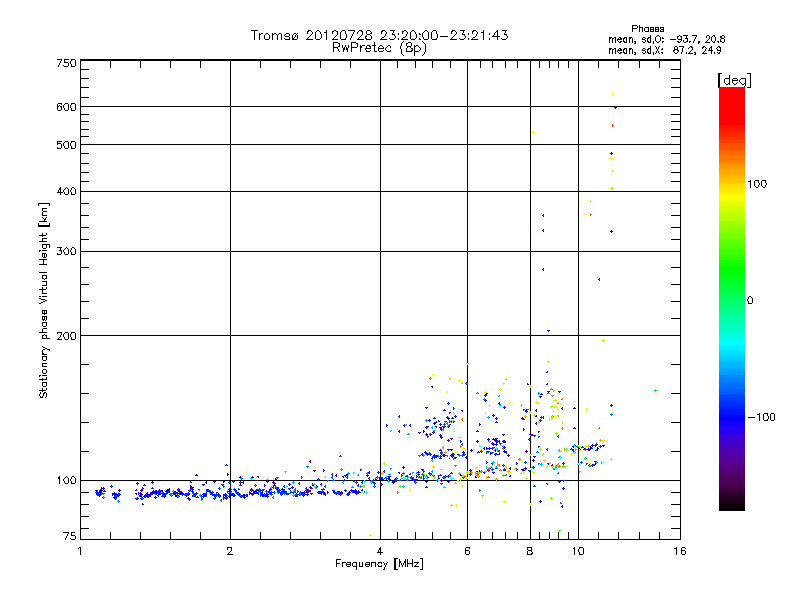Click the x-axis label 2
Screen dimensions: 800x600
[x=230, y=551]
